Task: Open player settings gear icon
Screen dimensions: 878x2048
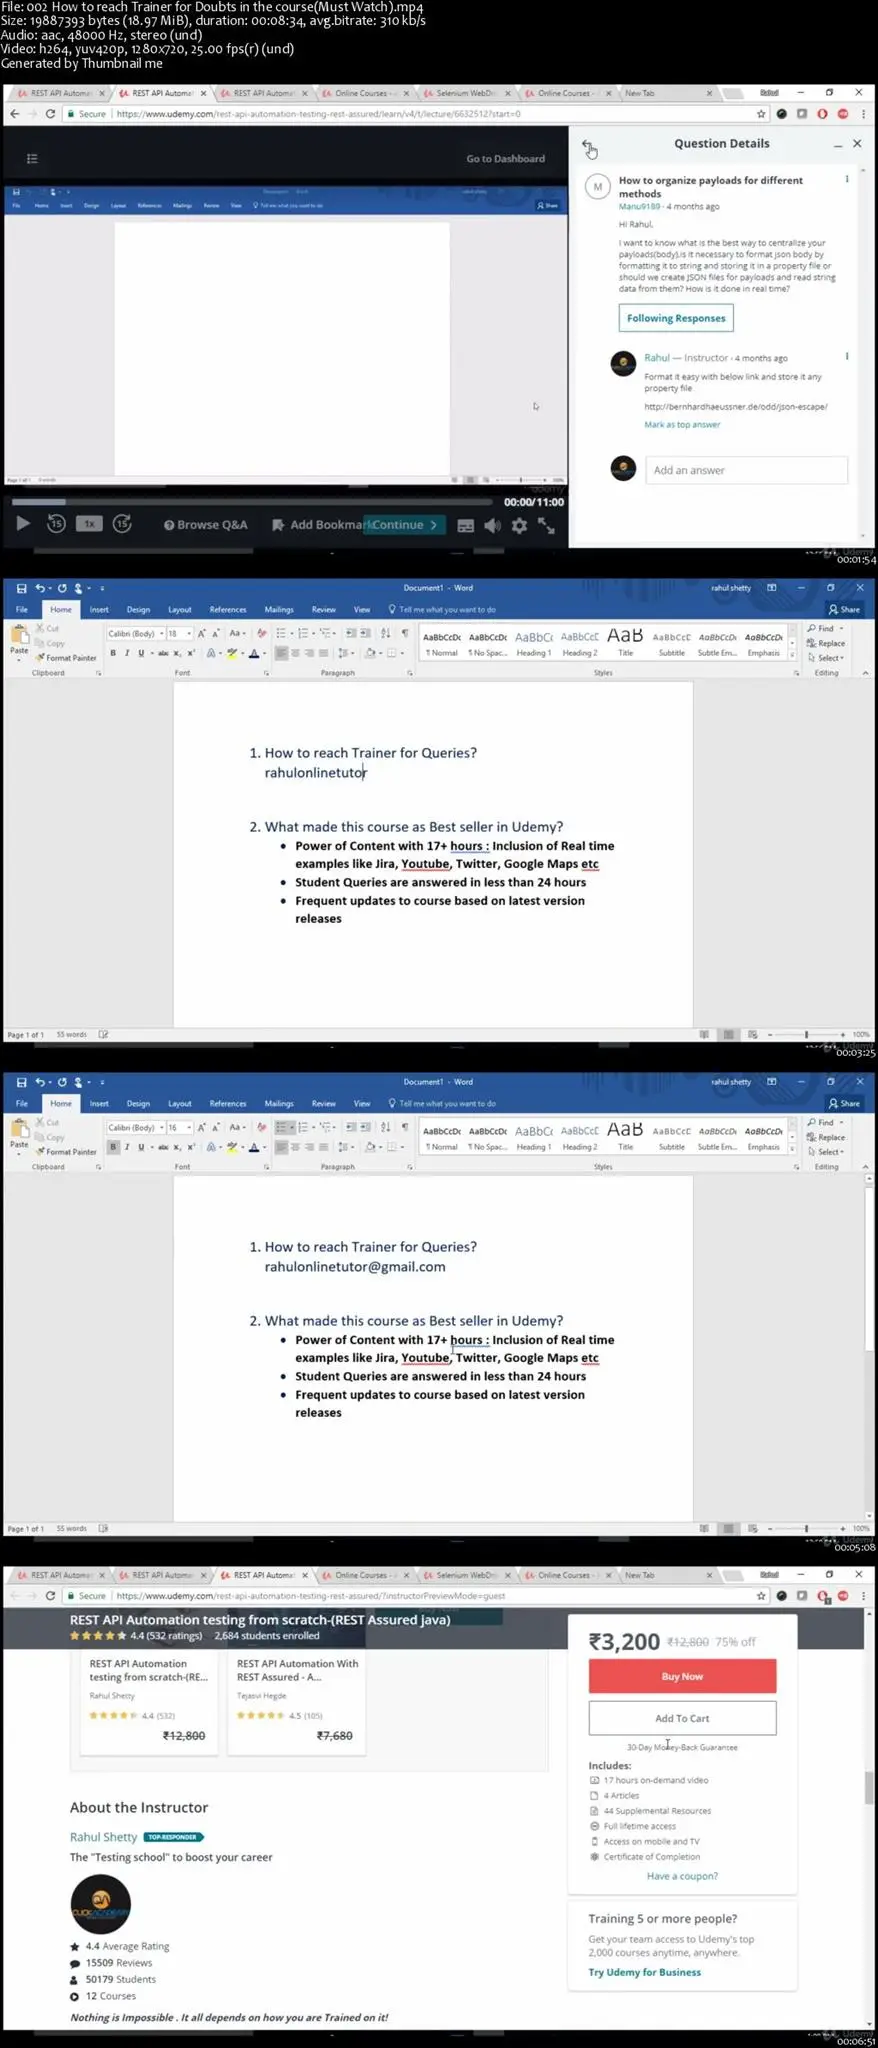Action: click(519, 525)
